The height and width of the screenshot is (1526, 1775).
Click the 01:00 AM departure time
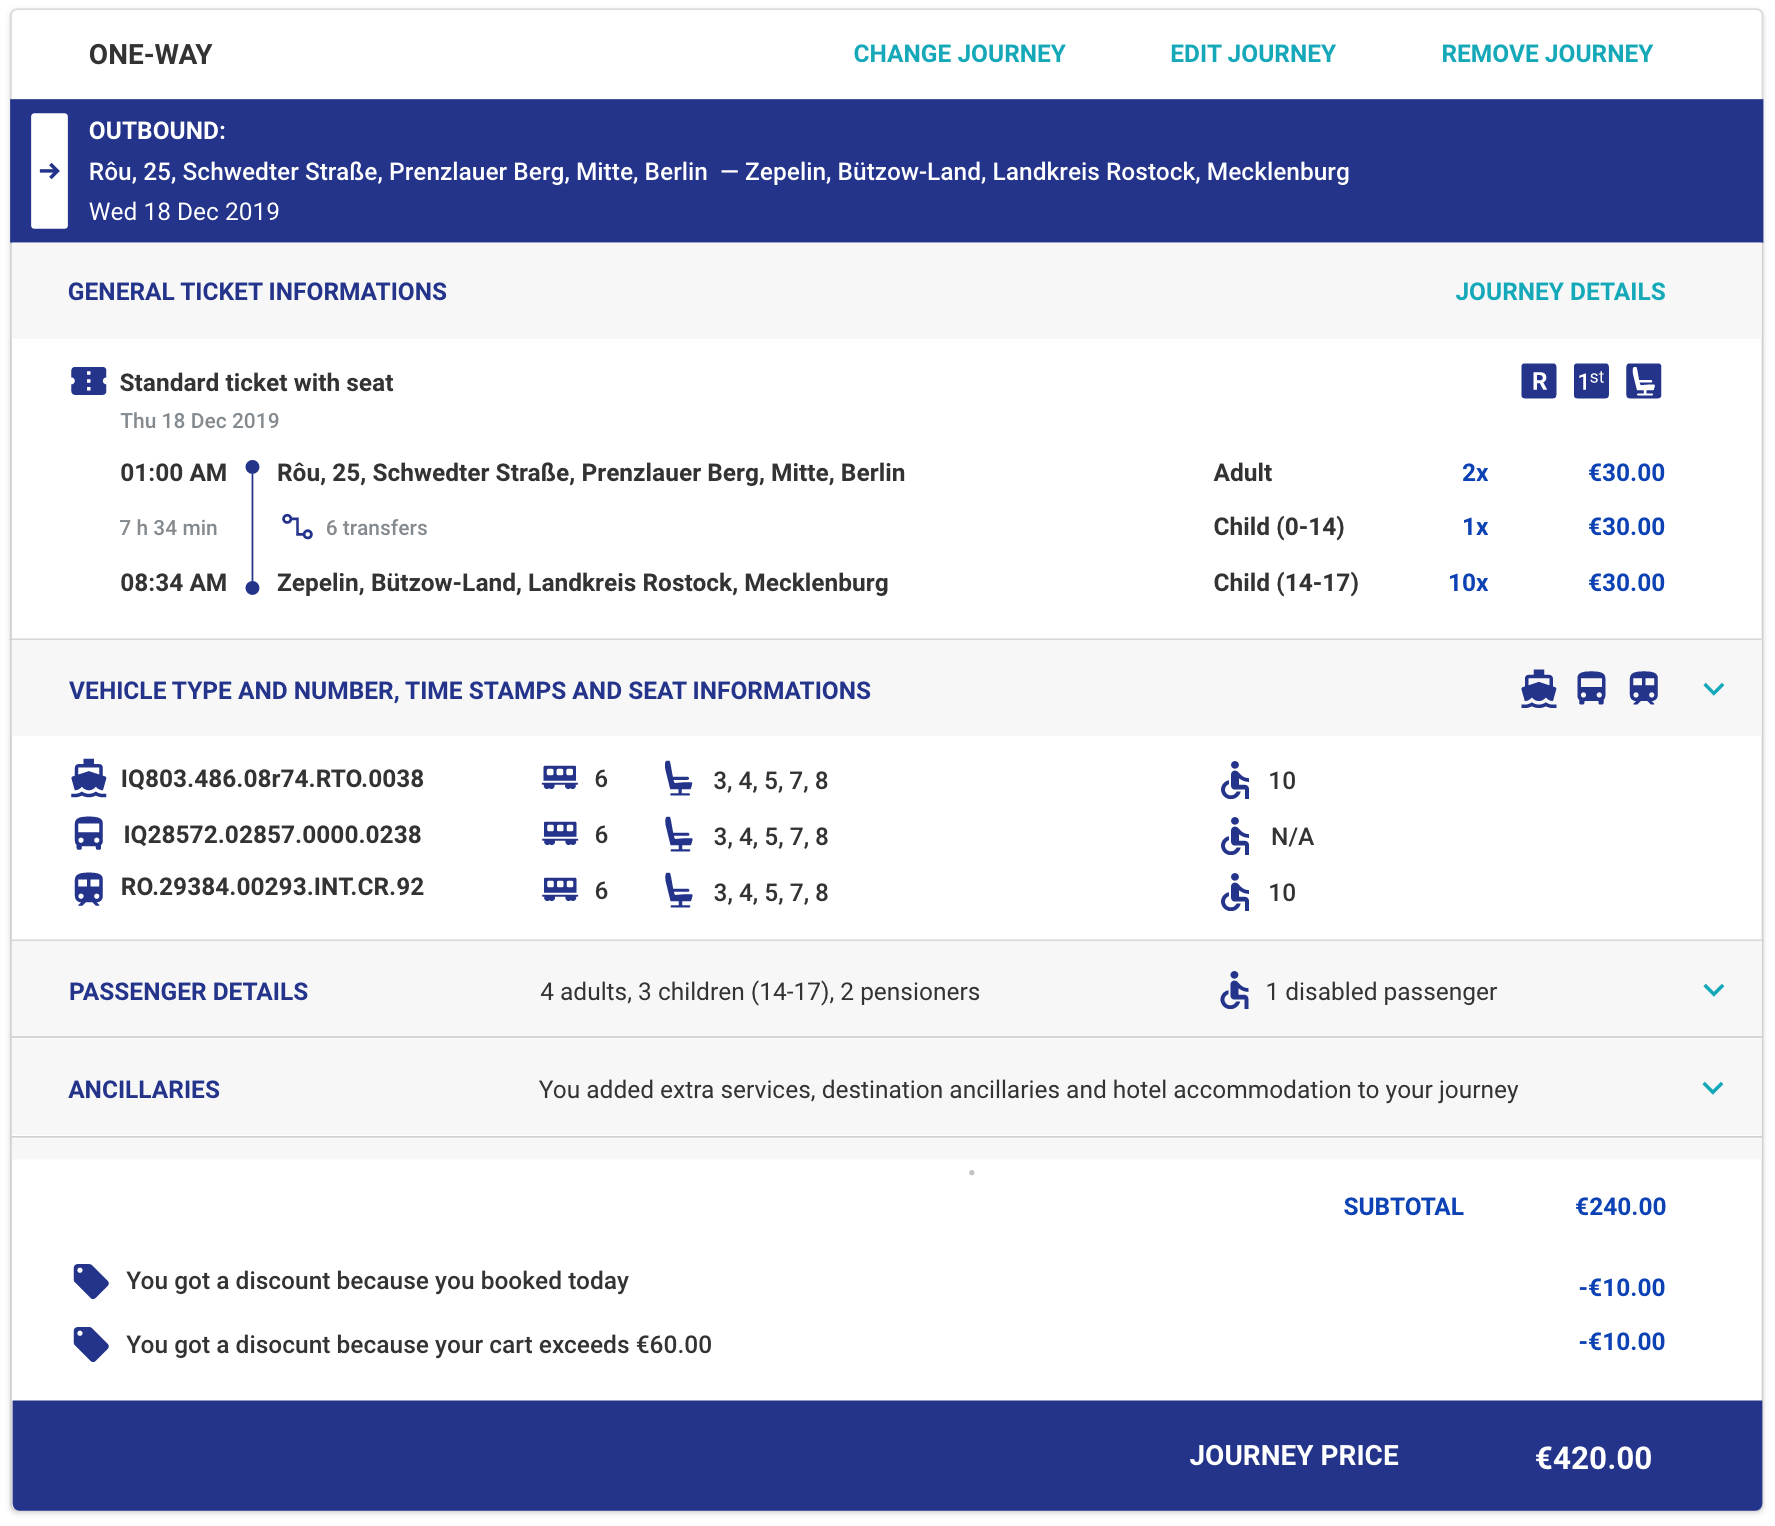pyautogui.click(x=174, y=473)
